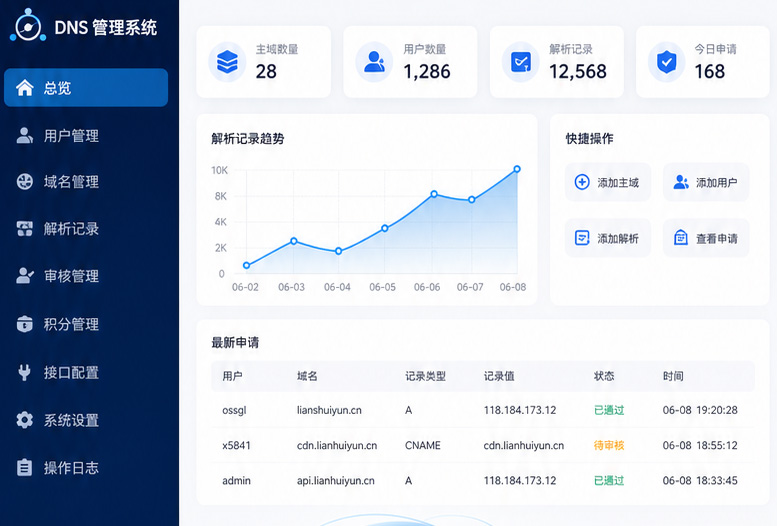This screenshot has height=526, width=777.
Task: Click user x5841 in the table
Action: pyautogui.click(x=236, y=445)
